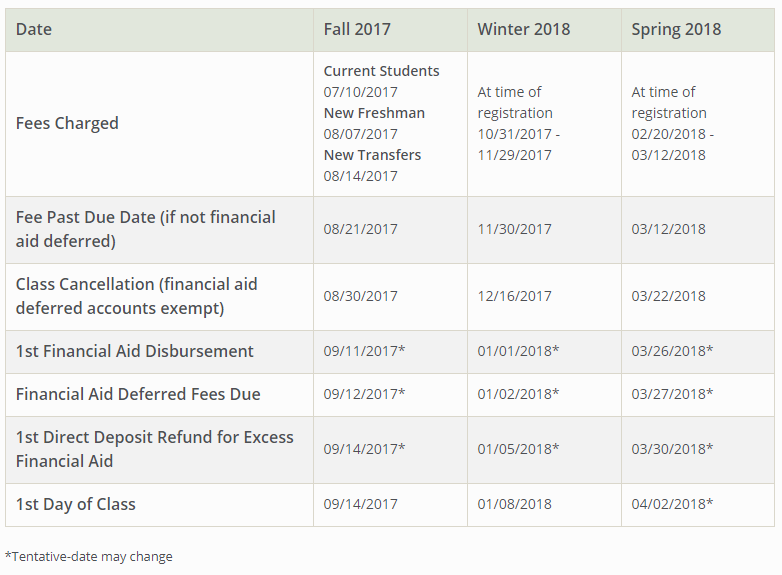
Task: Click the Fees Charged row label
Action: (67, 123)
